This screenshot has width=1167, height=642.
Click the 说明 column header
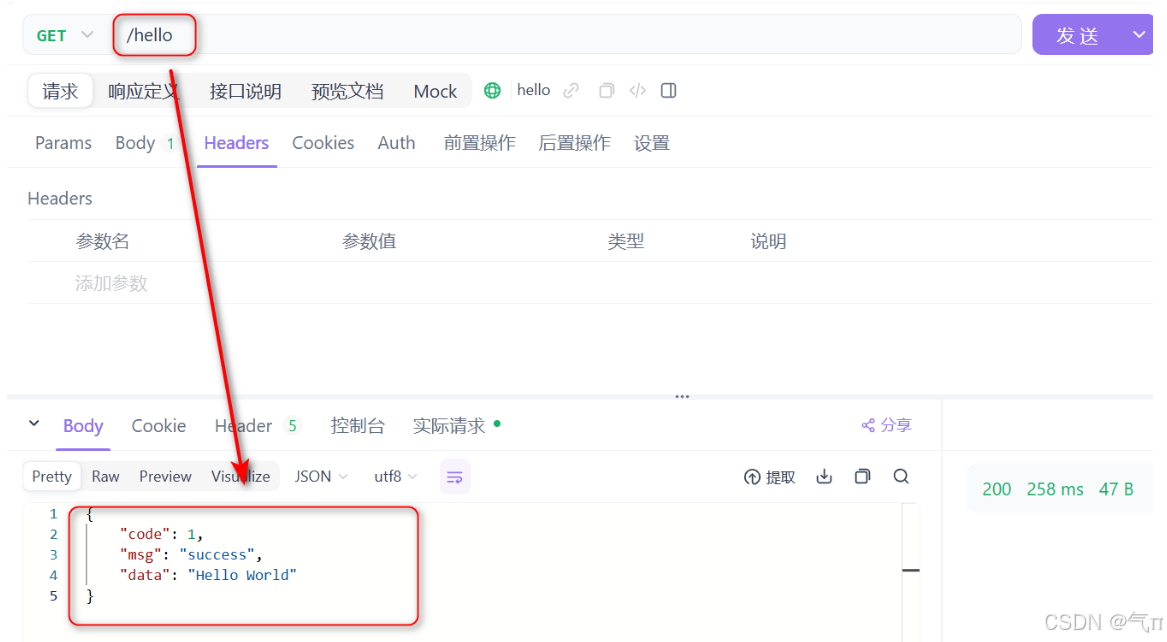[x=768, y=241]
